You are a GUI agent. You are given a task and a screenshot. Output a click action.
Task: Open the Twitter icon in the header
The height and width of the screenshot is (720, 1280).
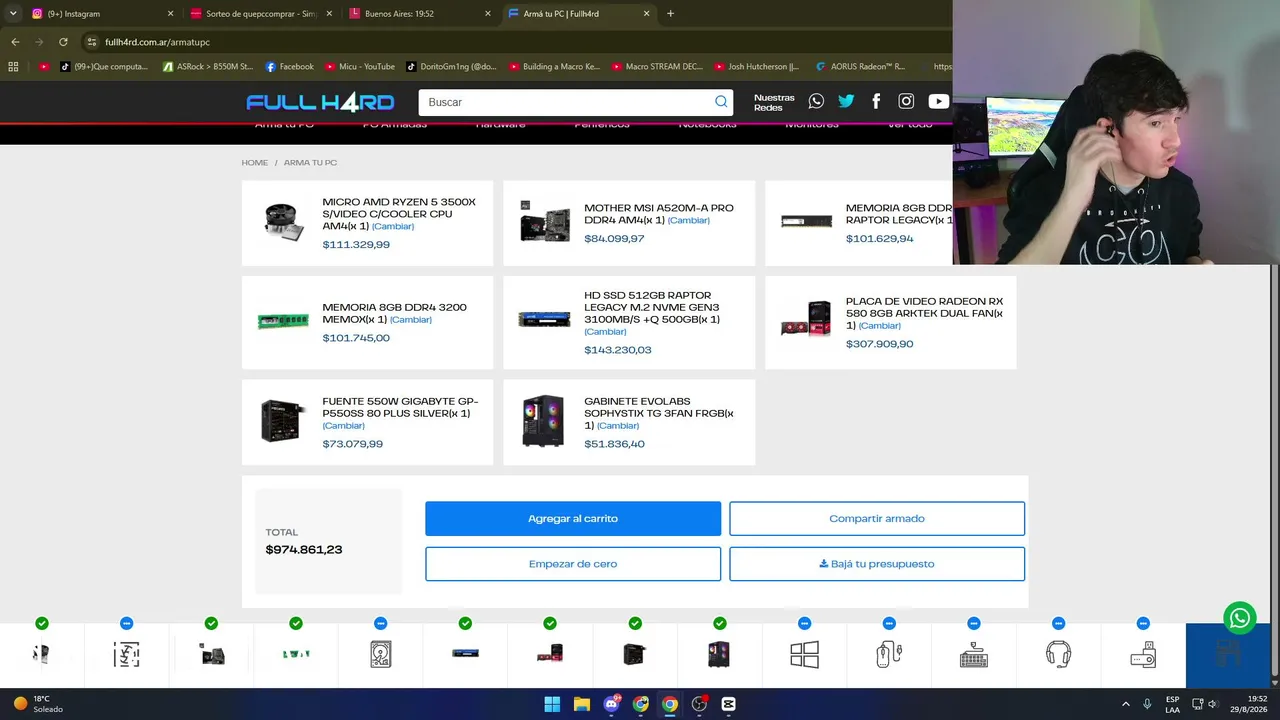coord(846,101)
